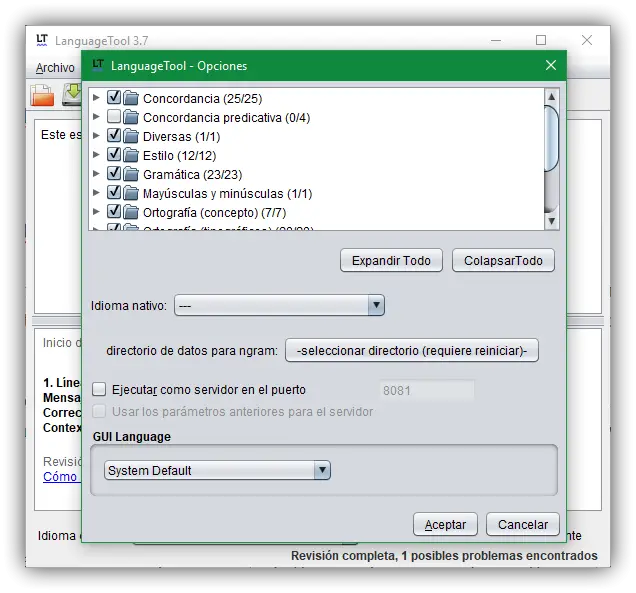Image resolution: width=636 pixels, height=593 pixels.
Task: Click the ColapsarTodo button
Action: 503,260
